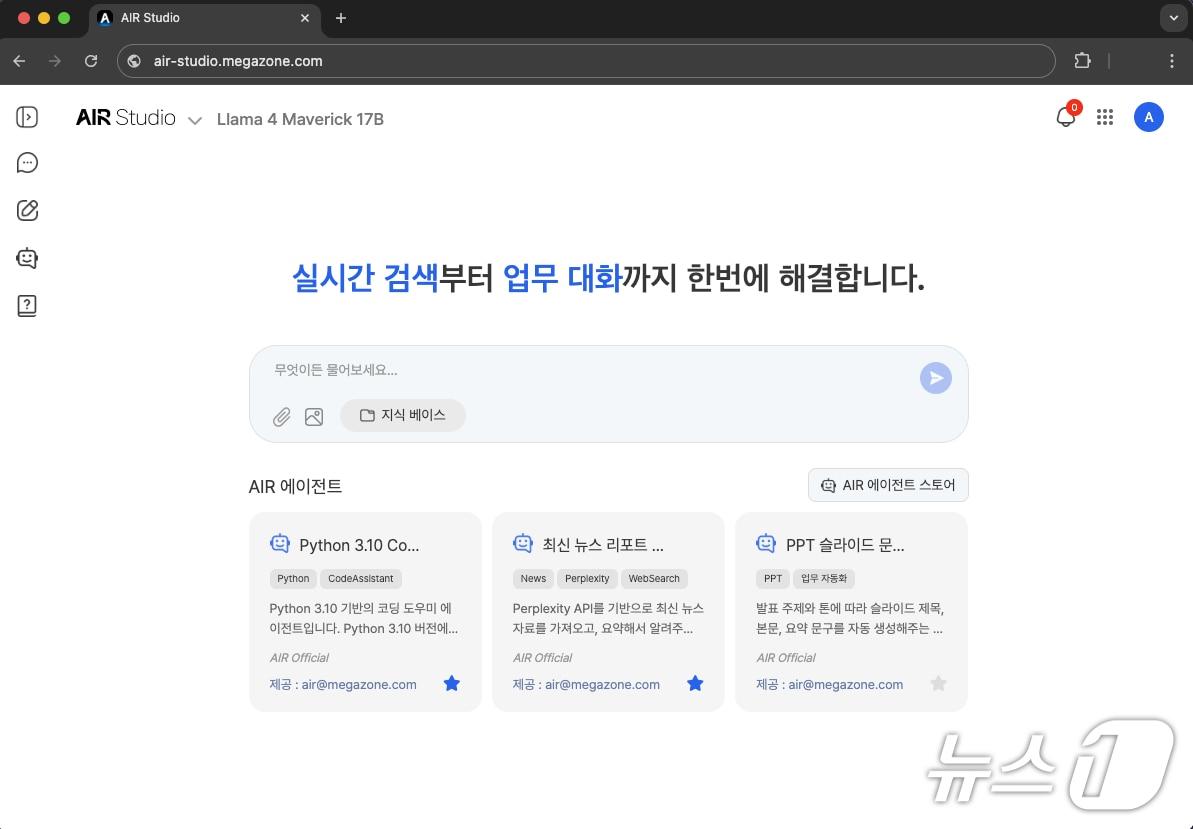
Task: Open the apps grid icon
Action: (1105, 117)
